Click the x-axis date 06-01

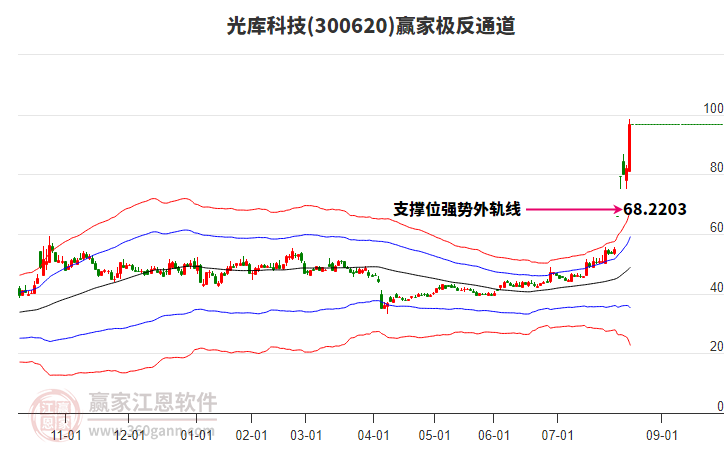tap(494, 435)
